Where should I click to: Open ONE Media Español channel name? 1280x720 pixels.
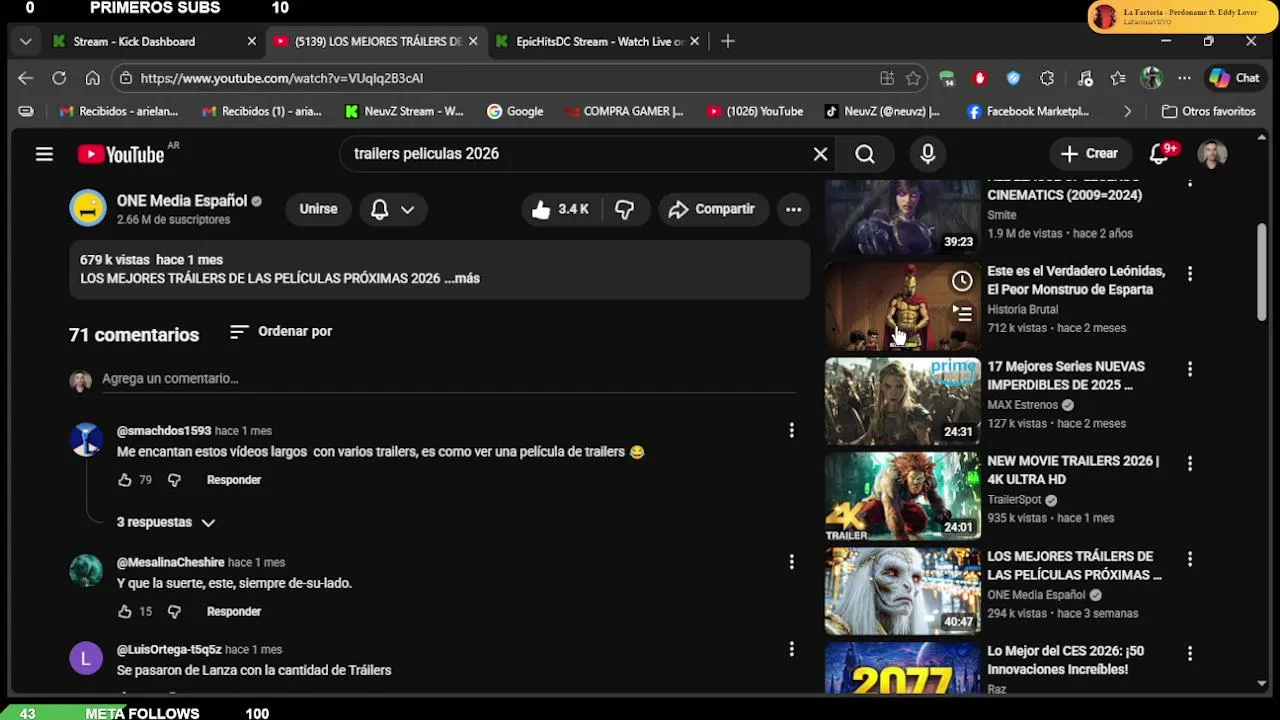[x=181, y=200]
